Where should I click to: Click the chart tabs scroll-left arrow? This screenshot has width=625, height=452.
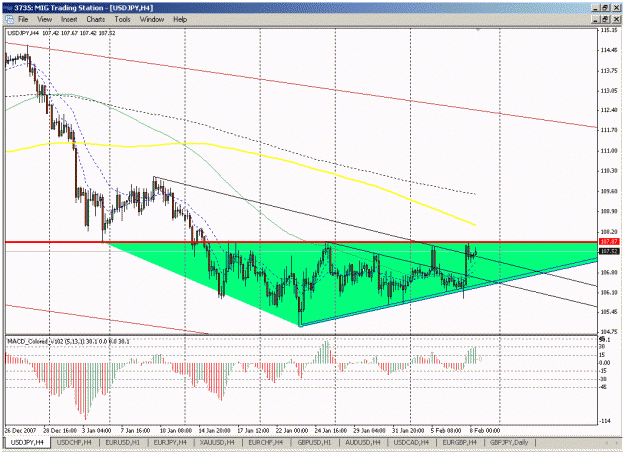point(607,443)
